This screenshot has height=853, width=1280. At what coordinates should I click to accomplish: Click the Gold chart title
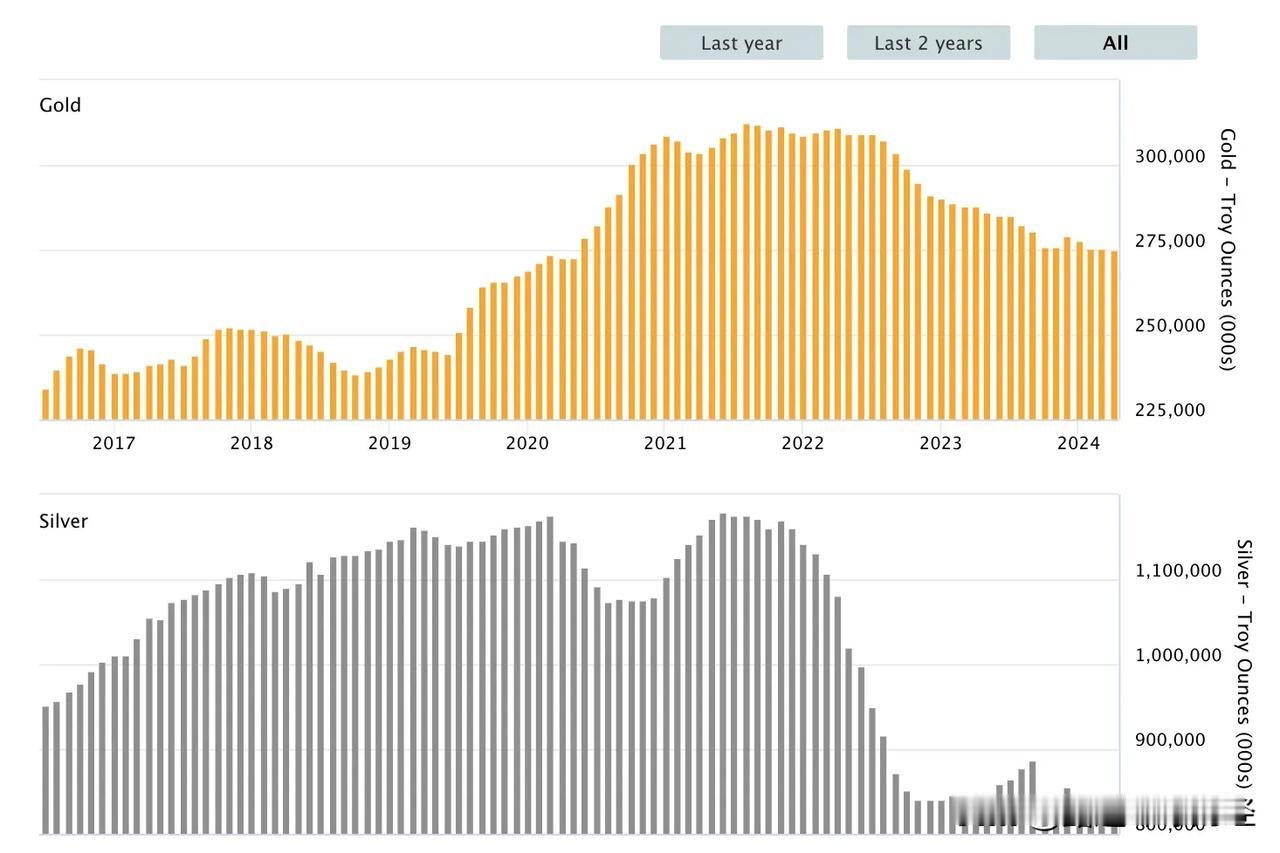pos(60,105)
